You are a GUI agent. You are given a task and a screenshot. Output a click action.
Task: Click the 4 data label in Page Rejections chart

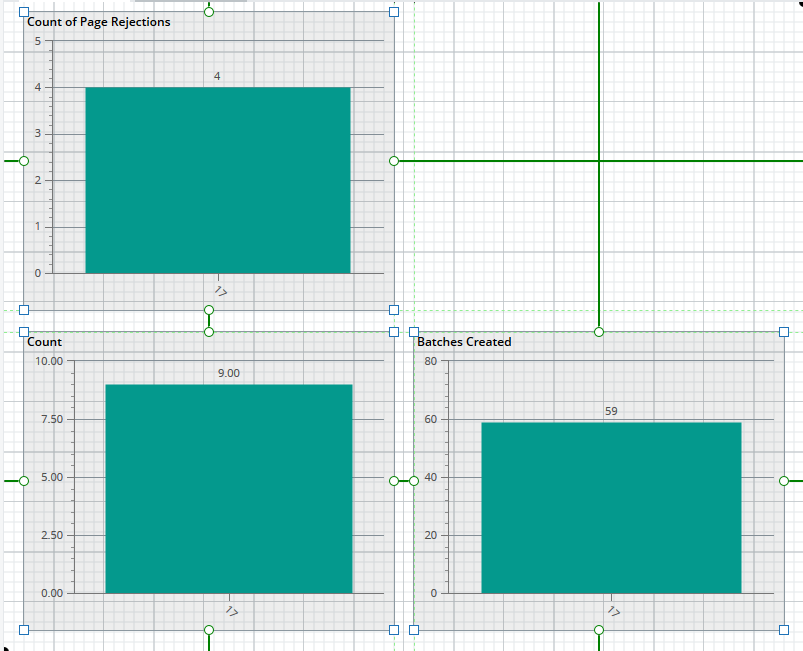[x=217, y=76]
